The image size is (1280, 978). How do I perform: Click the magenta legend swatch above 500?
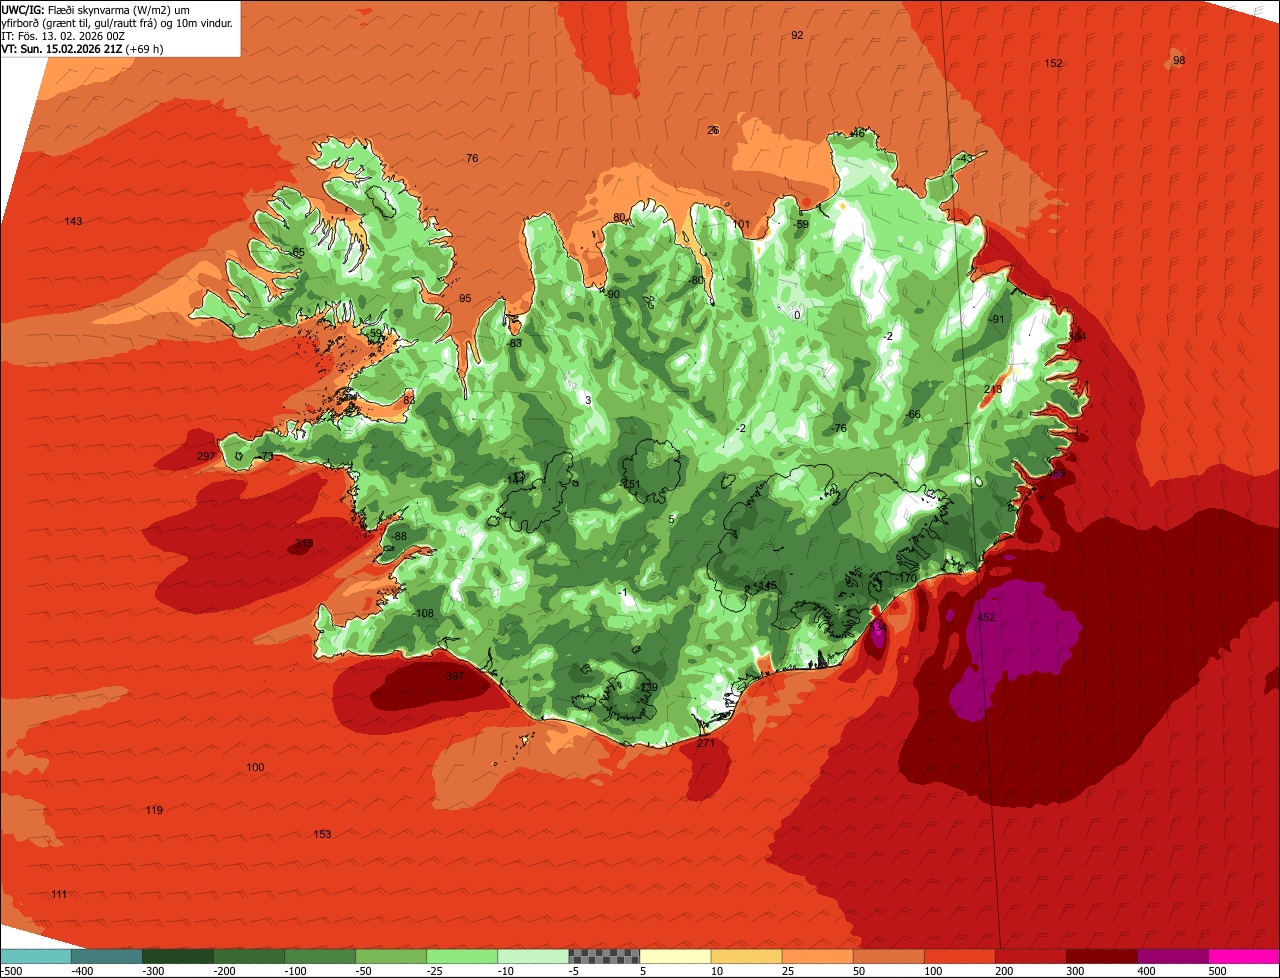[1244, 957]
